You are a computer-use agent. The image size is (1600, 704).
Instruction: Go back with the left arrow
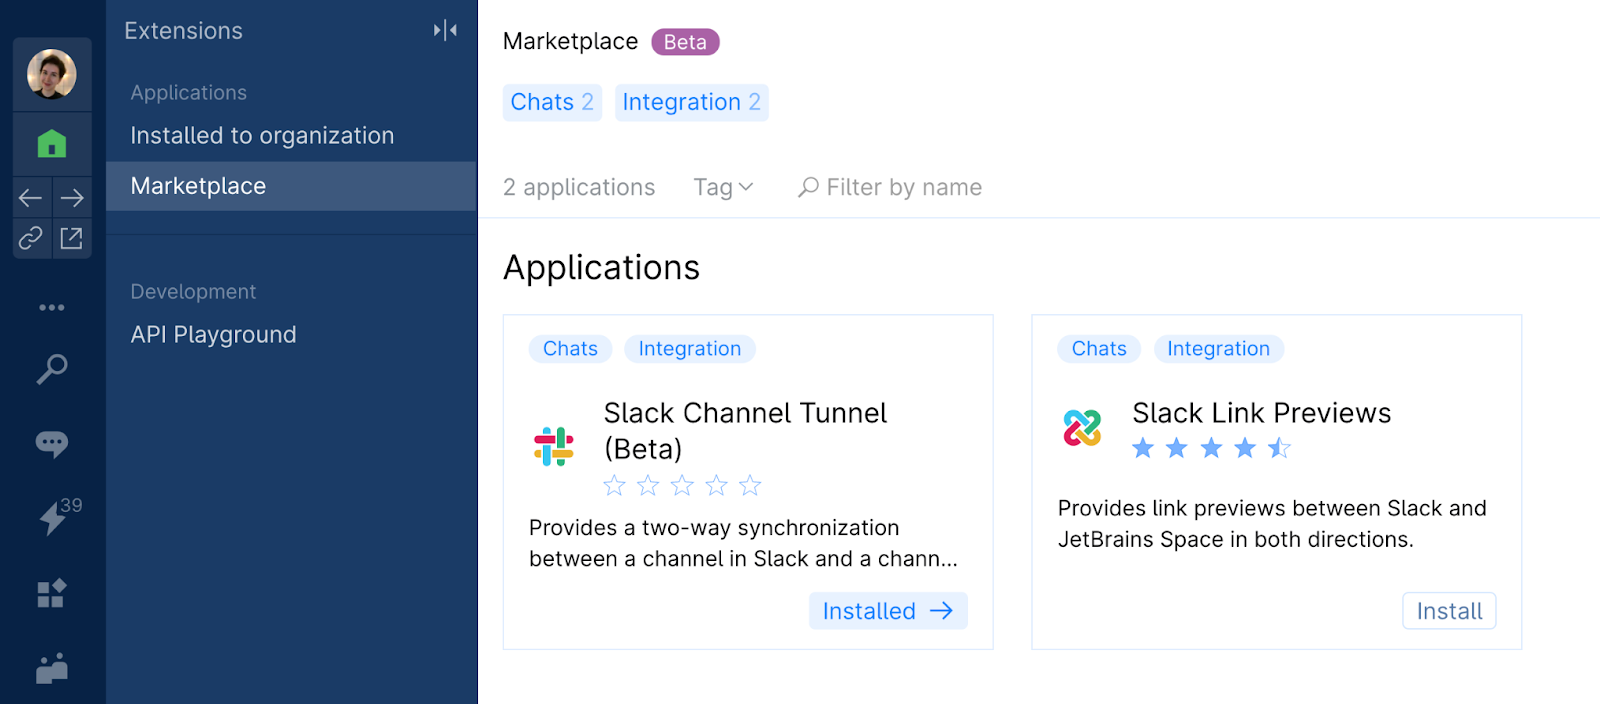click(x=31, y=198)
